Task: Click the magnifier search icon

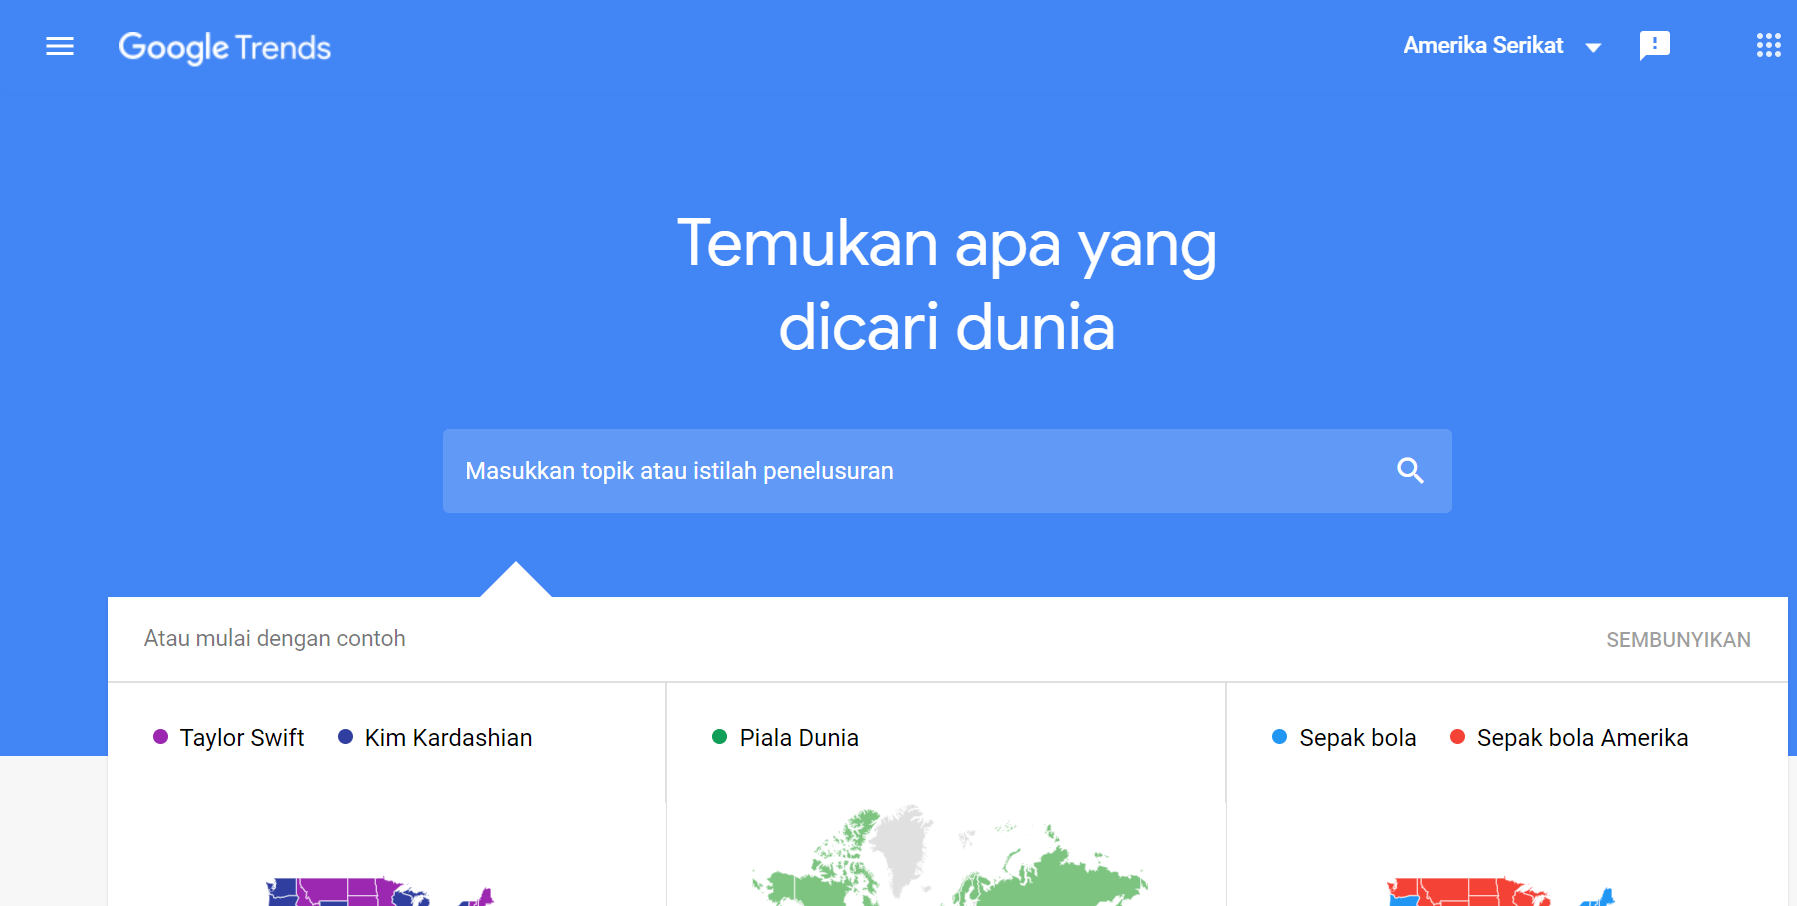Action: coord(1410,470)
